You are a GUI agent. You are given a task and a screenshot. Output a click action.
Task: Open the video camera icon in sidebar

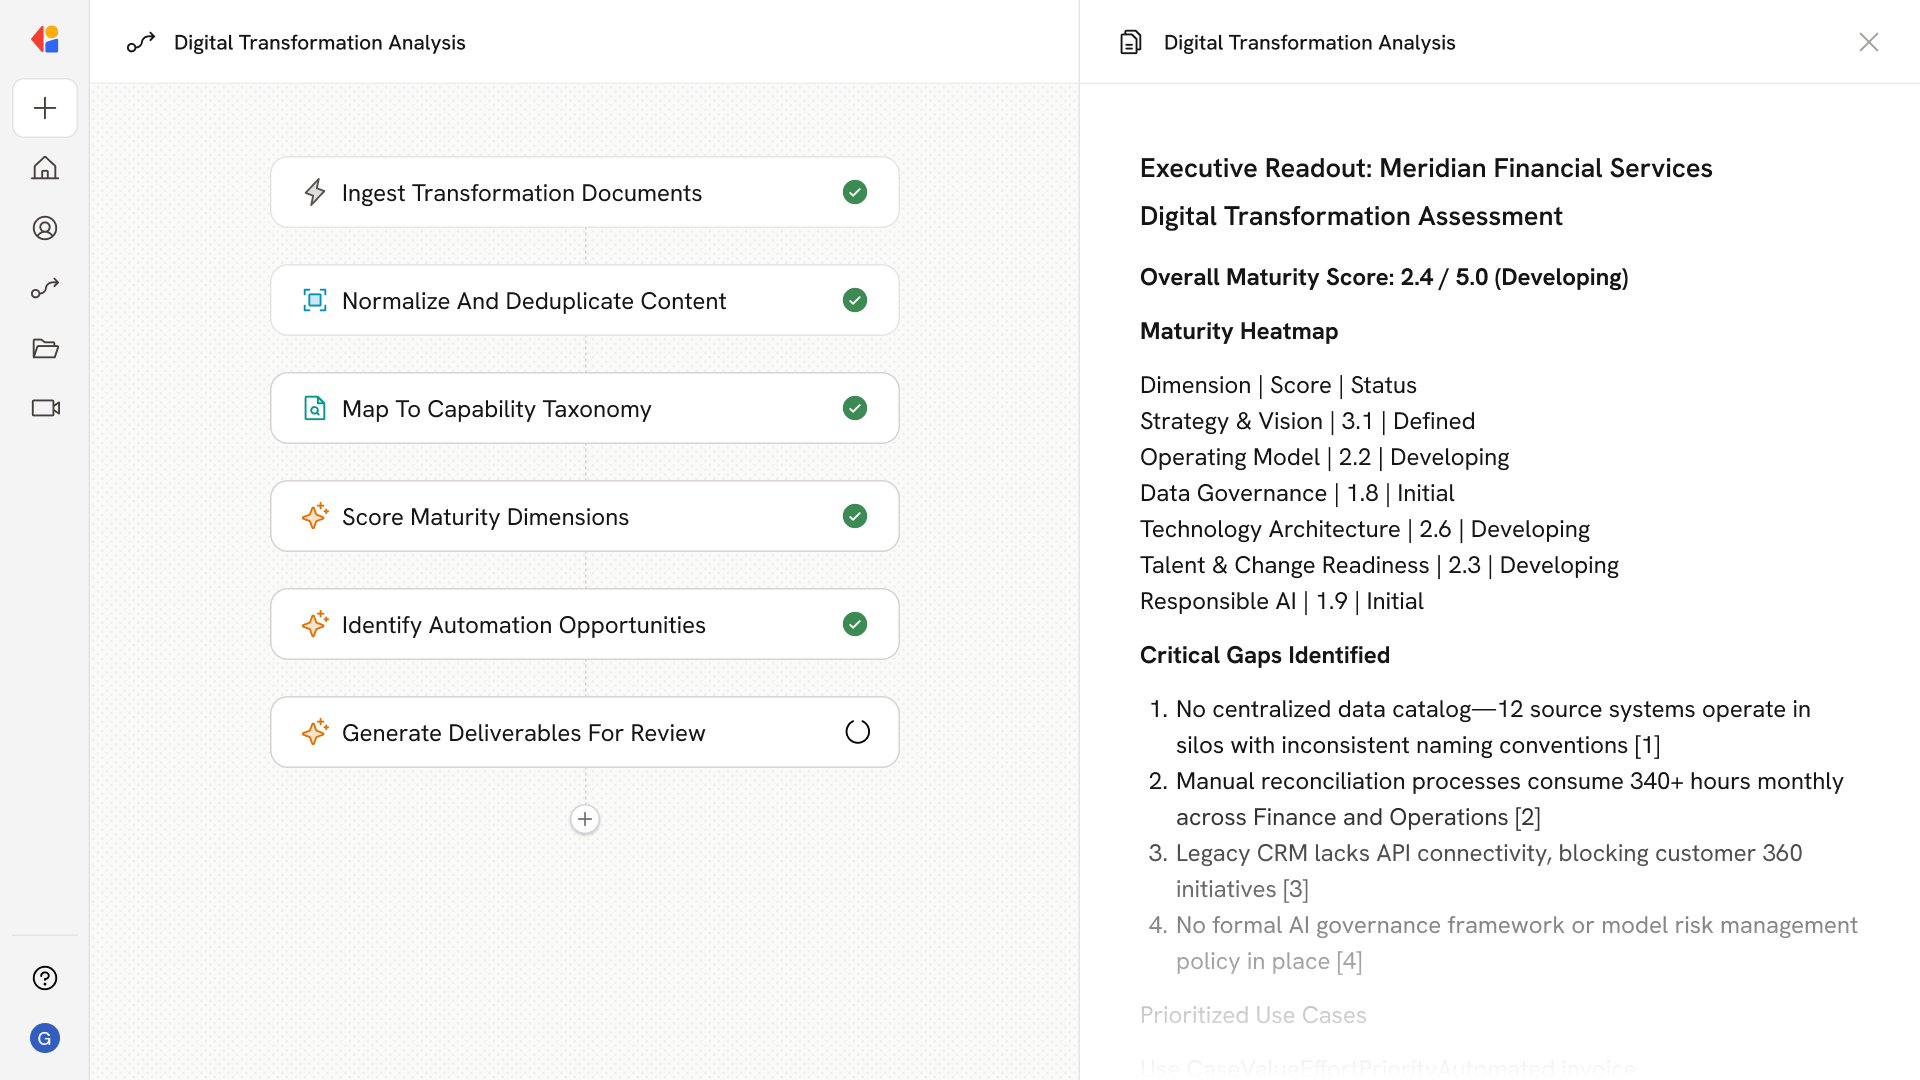(x=45, y=408)
